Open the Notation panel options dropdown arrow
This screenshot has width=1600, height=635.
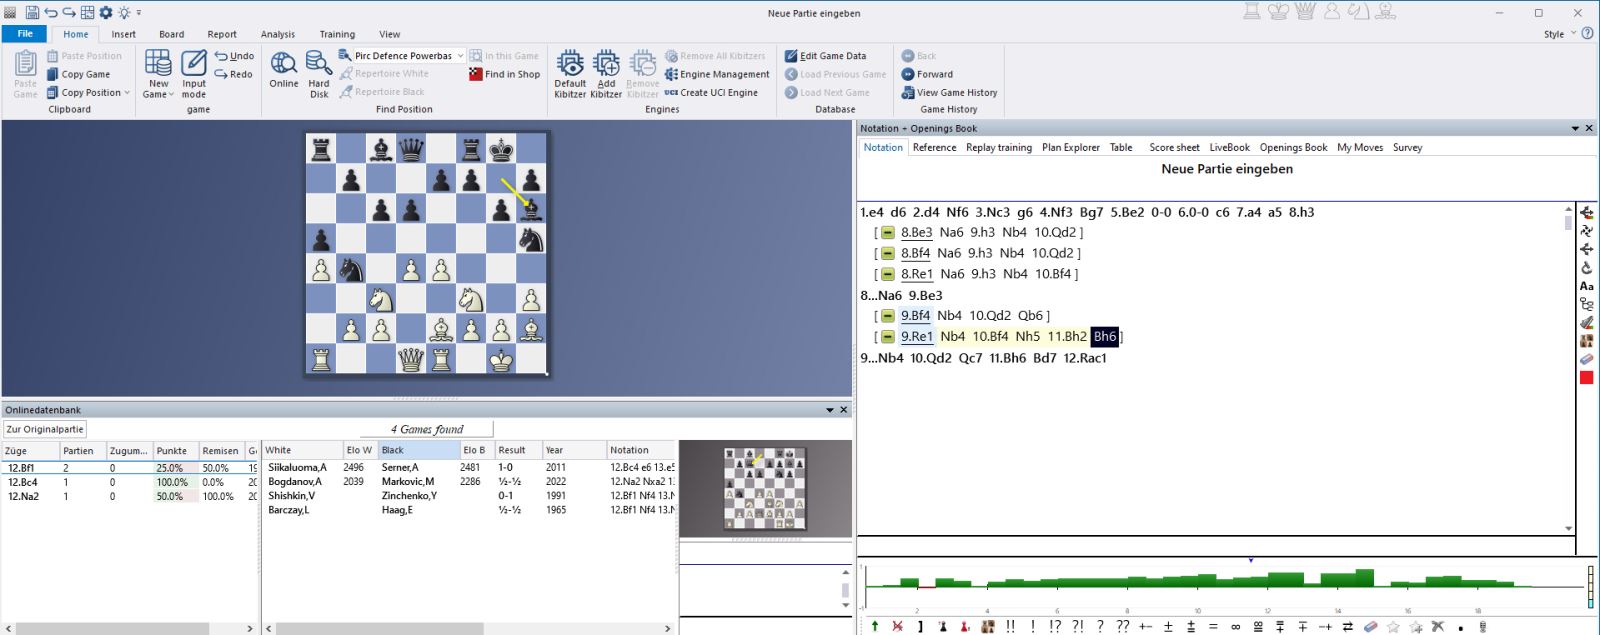point(1575,129)
